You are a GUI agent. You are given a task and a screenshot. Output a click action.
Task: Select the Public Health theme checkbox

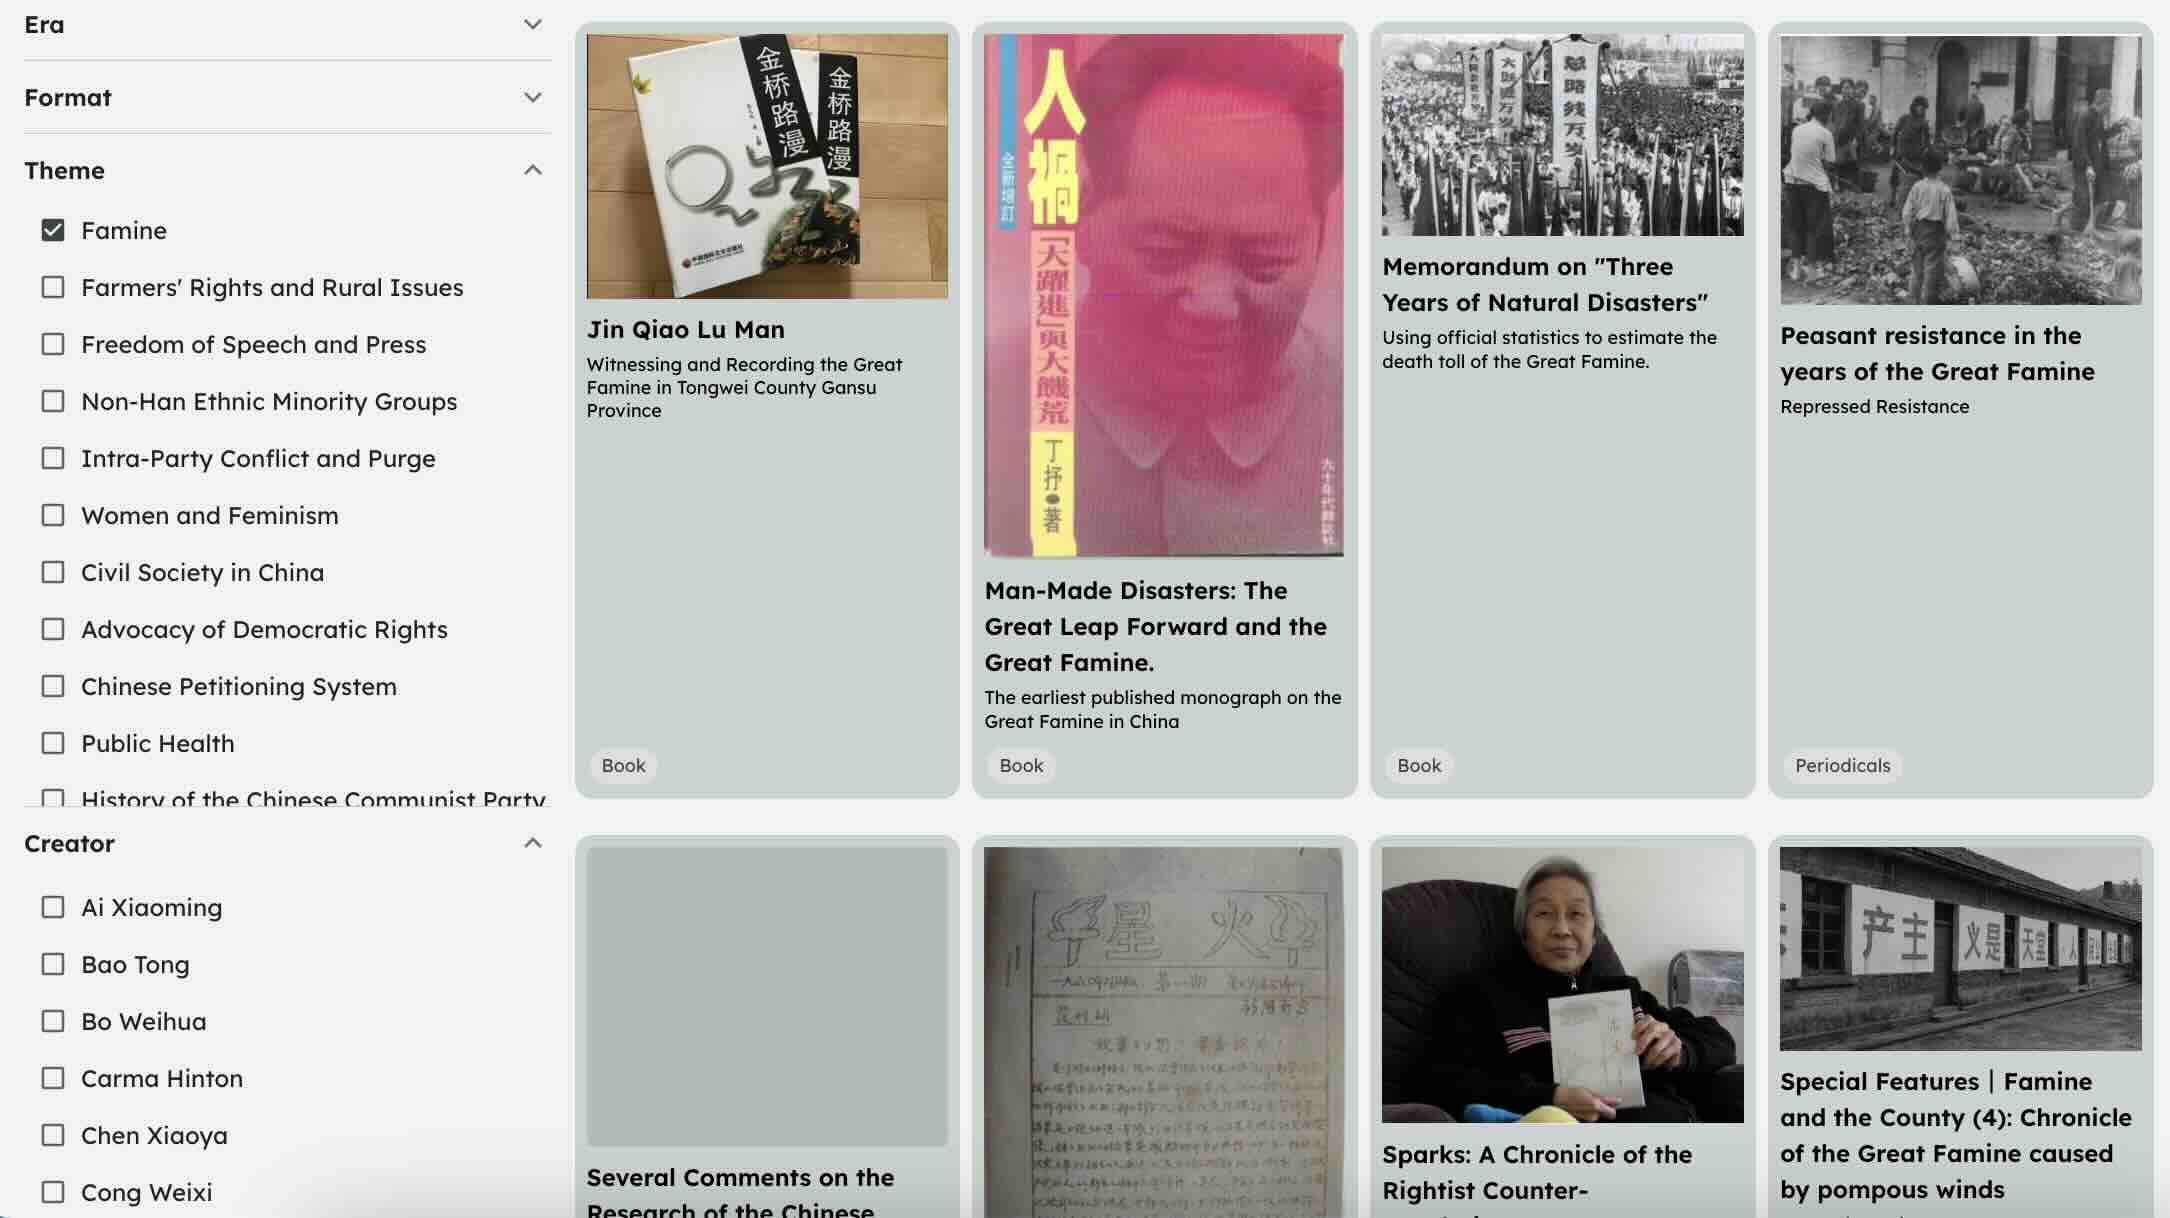point(53,743)
